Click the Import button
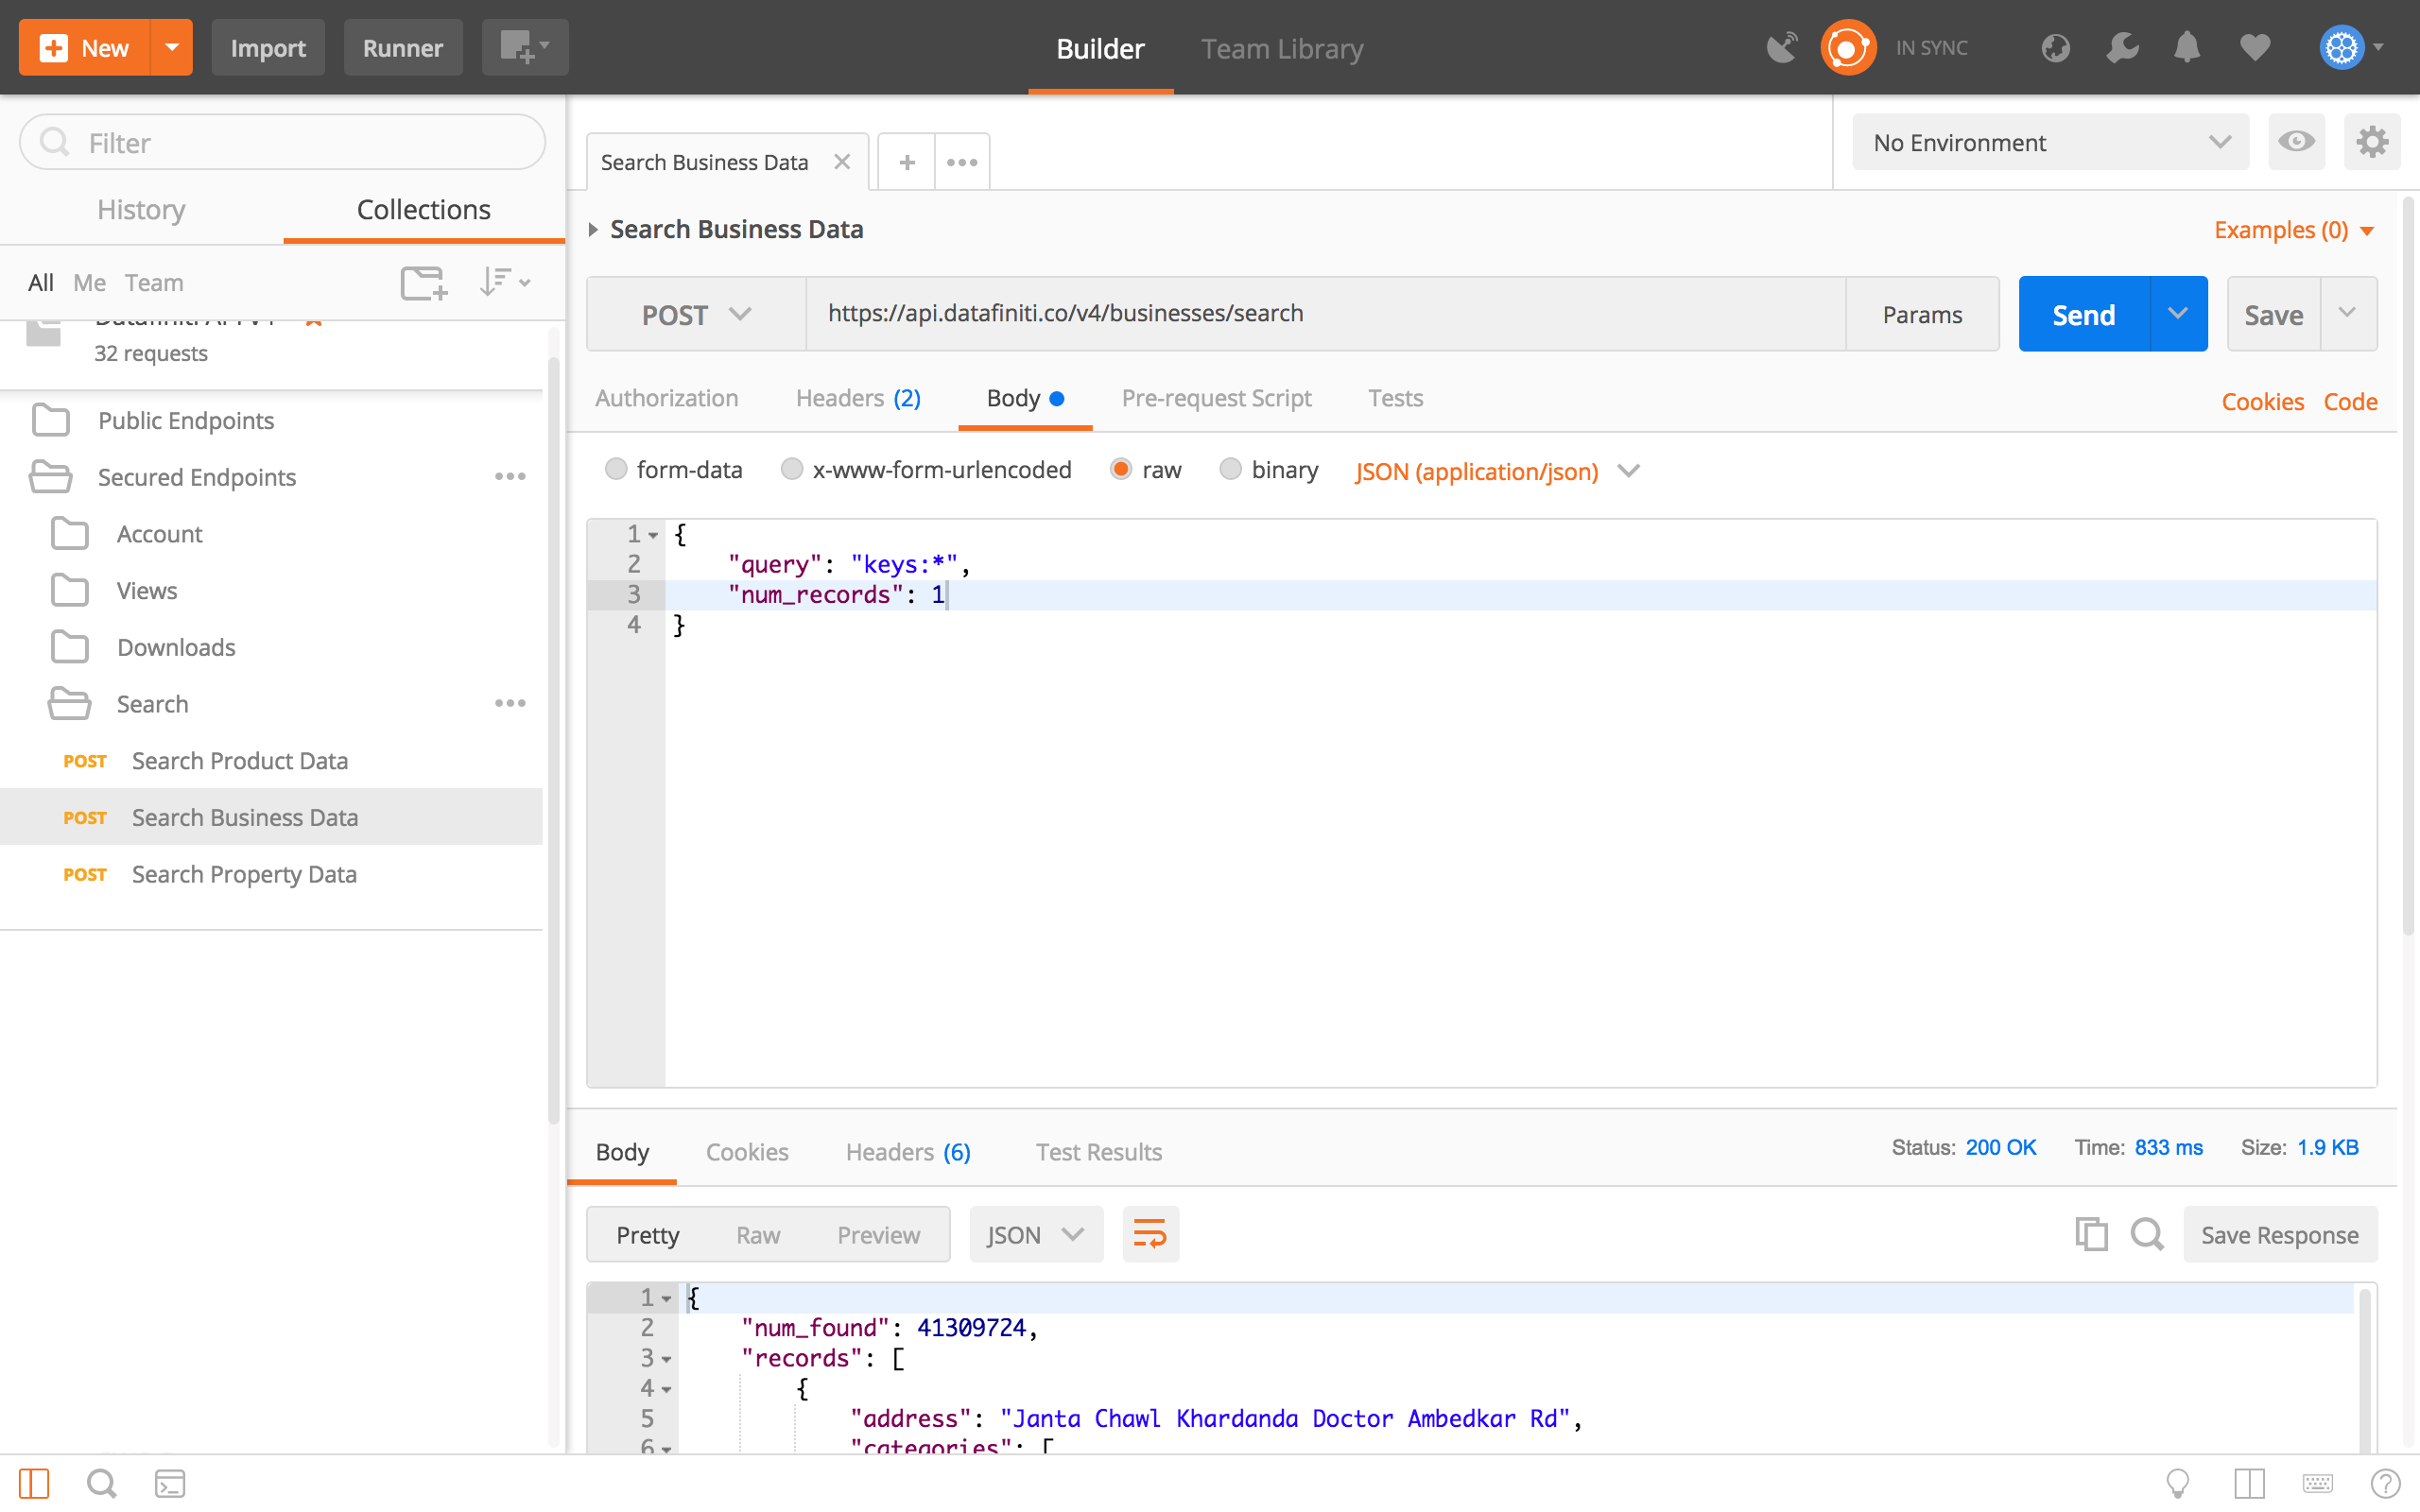Viewport: 2420px width, 1512px height. [x=267, y=47]
